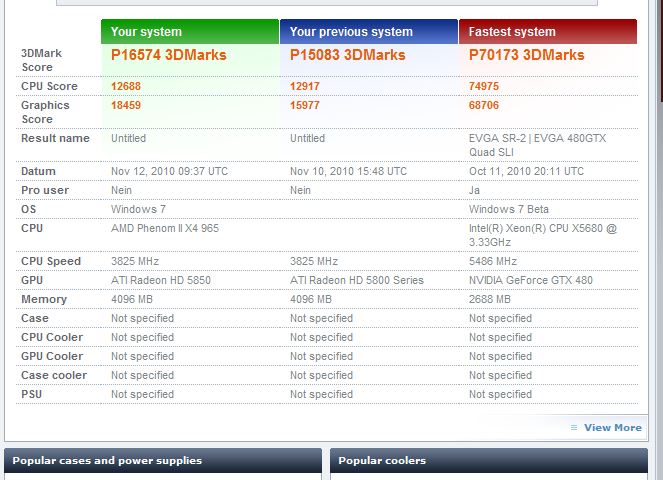
Task: Click graphics score value 18459
Action: coord(126,105)
